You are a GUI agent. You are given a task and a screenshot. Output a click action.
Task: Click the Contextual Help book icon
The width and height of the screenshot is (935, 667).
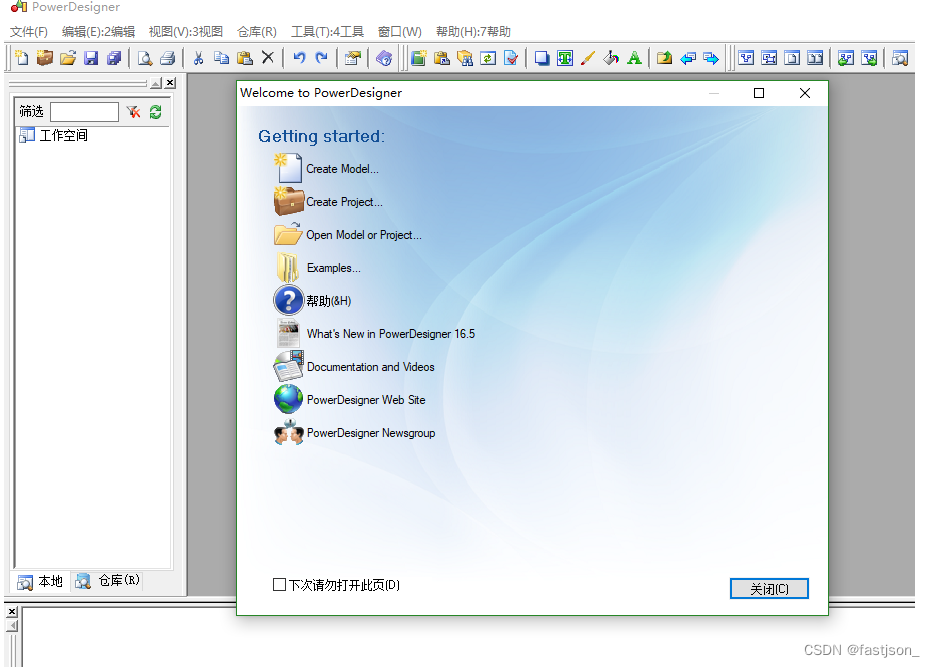click(384, 58)
